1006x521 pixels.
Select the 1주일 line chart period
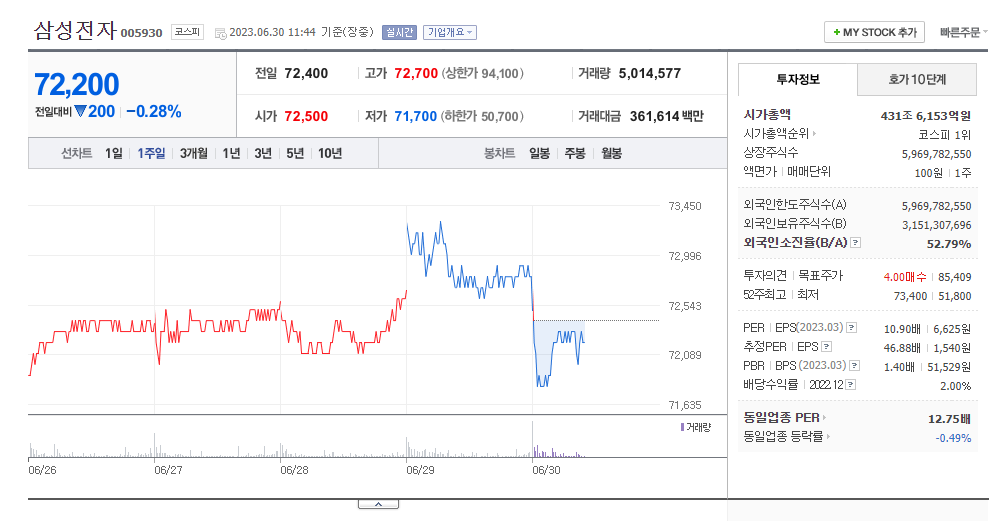(x=151, y=153)
